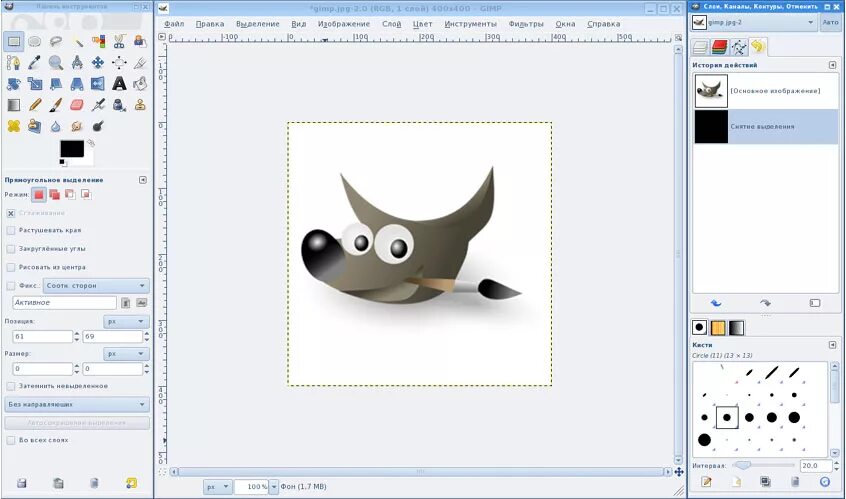
Task: Open История действий panel menu arrow
Action: click(x=832, y=65)
